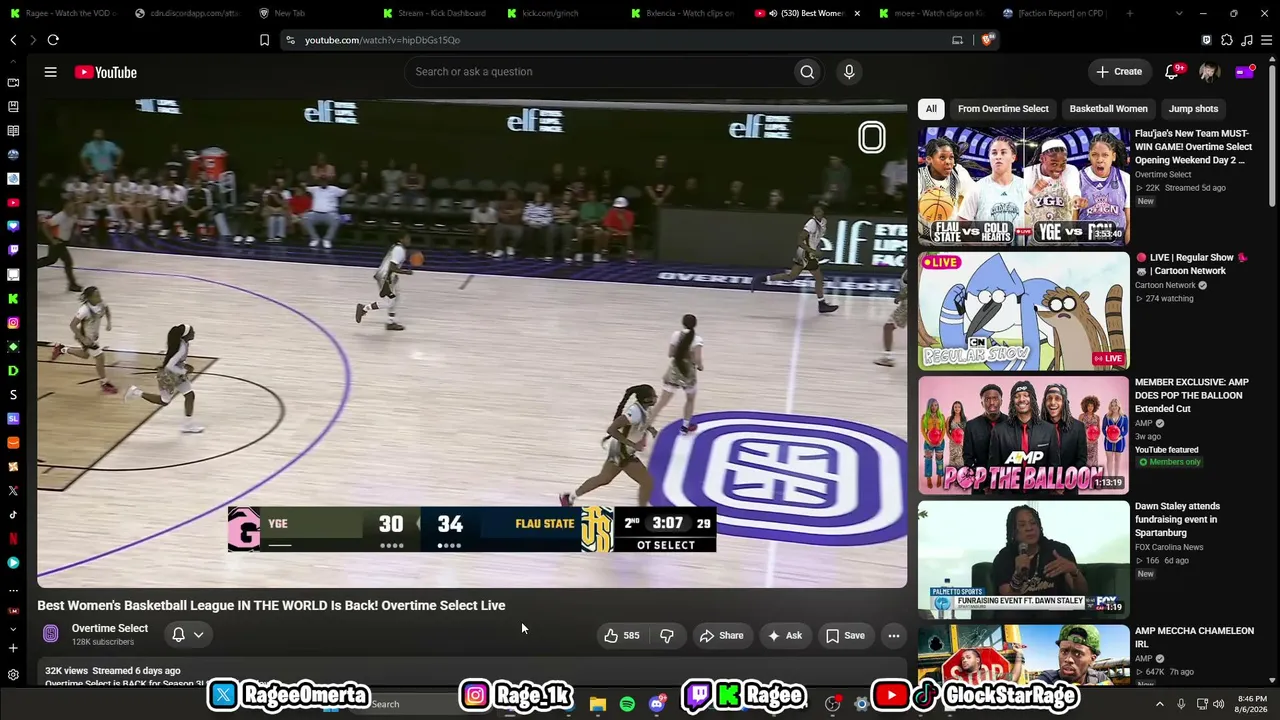The image size is (1280, 720).
Task: Click the video title text
Action: click(271, 605)
